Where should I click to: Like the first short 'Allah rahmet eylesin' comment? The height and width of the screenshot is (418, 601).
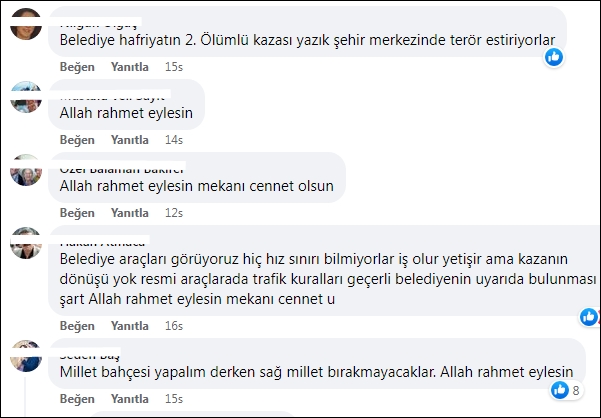77,140
